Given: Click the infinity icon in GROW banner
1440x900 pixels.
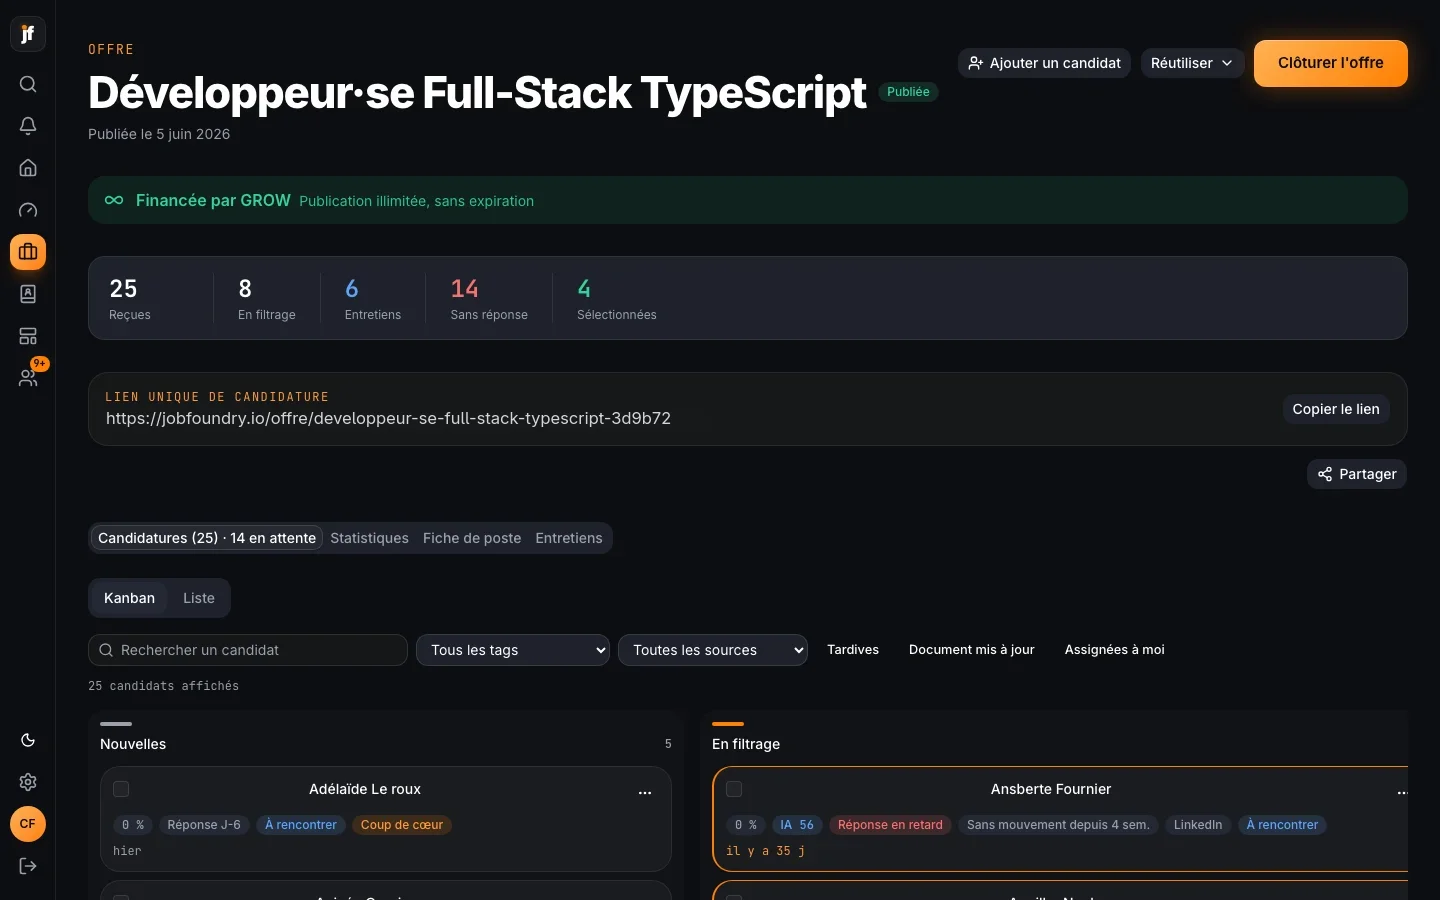Looking at the screenshot, I should pyautogui.click(x=114, y=200).
